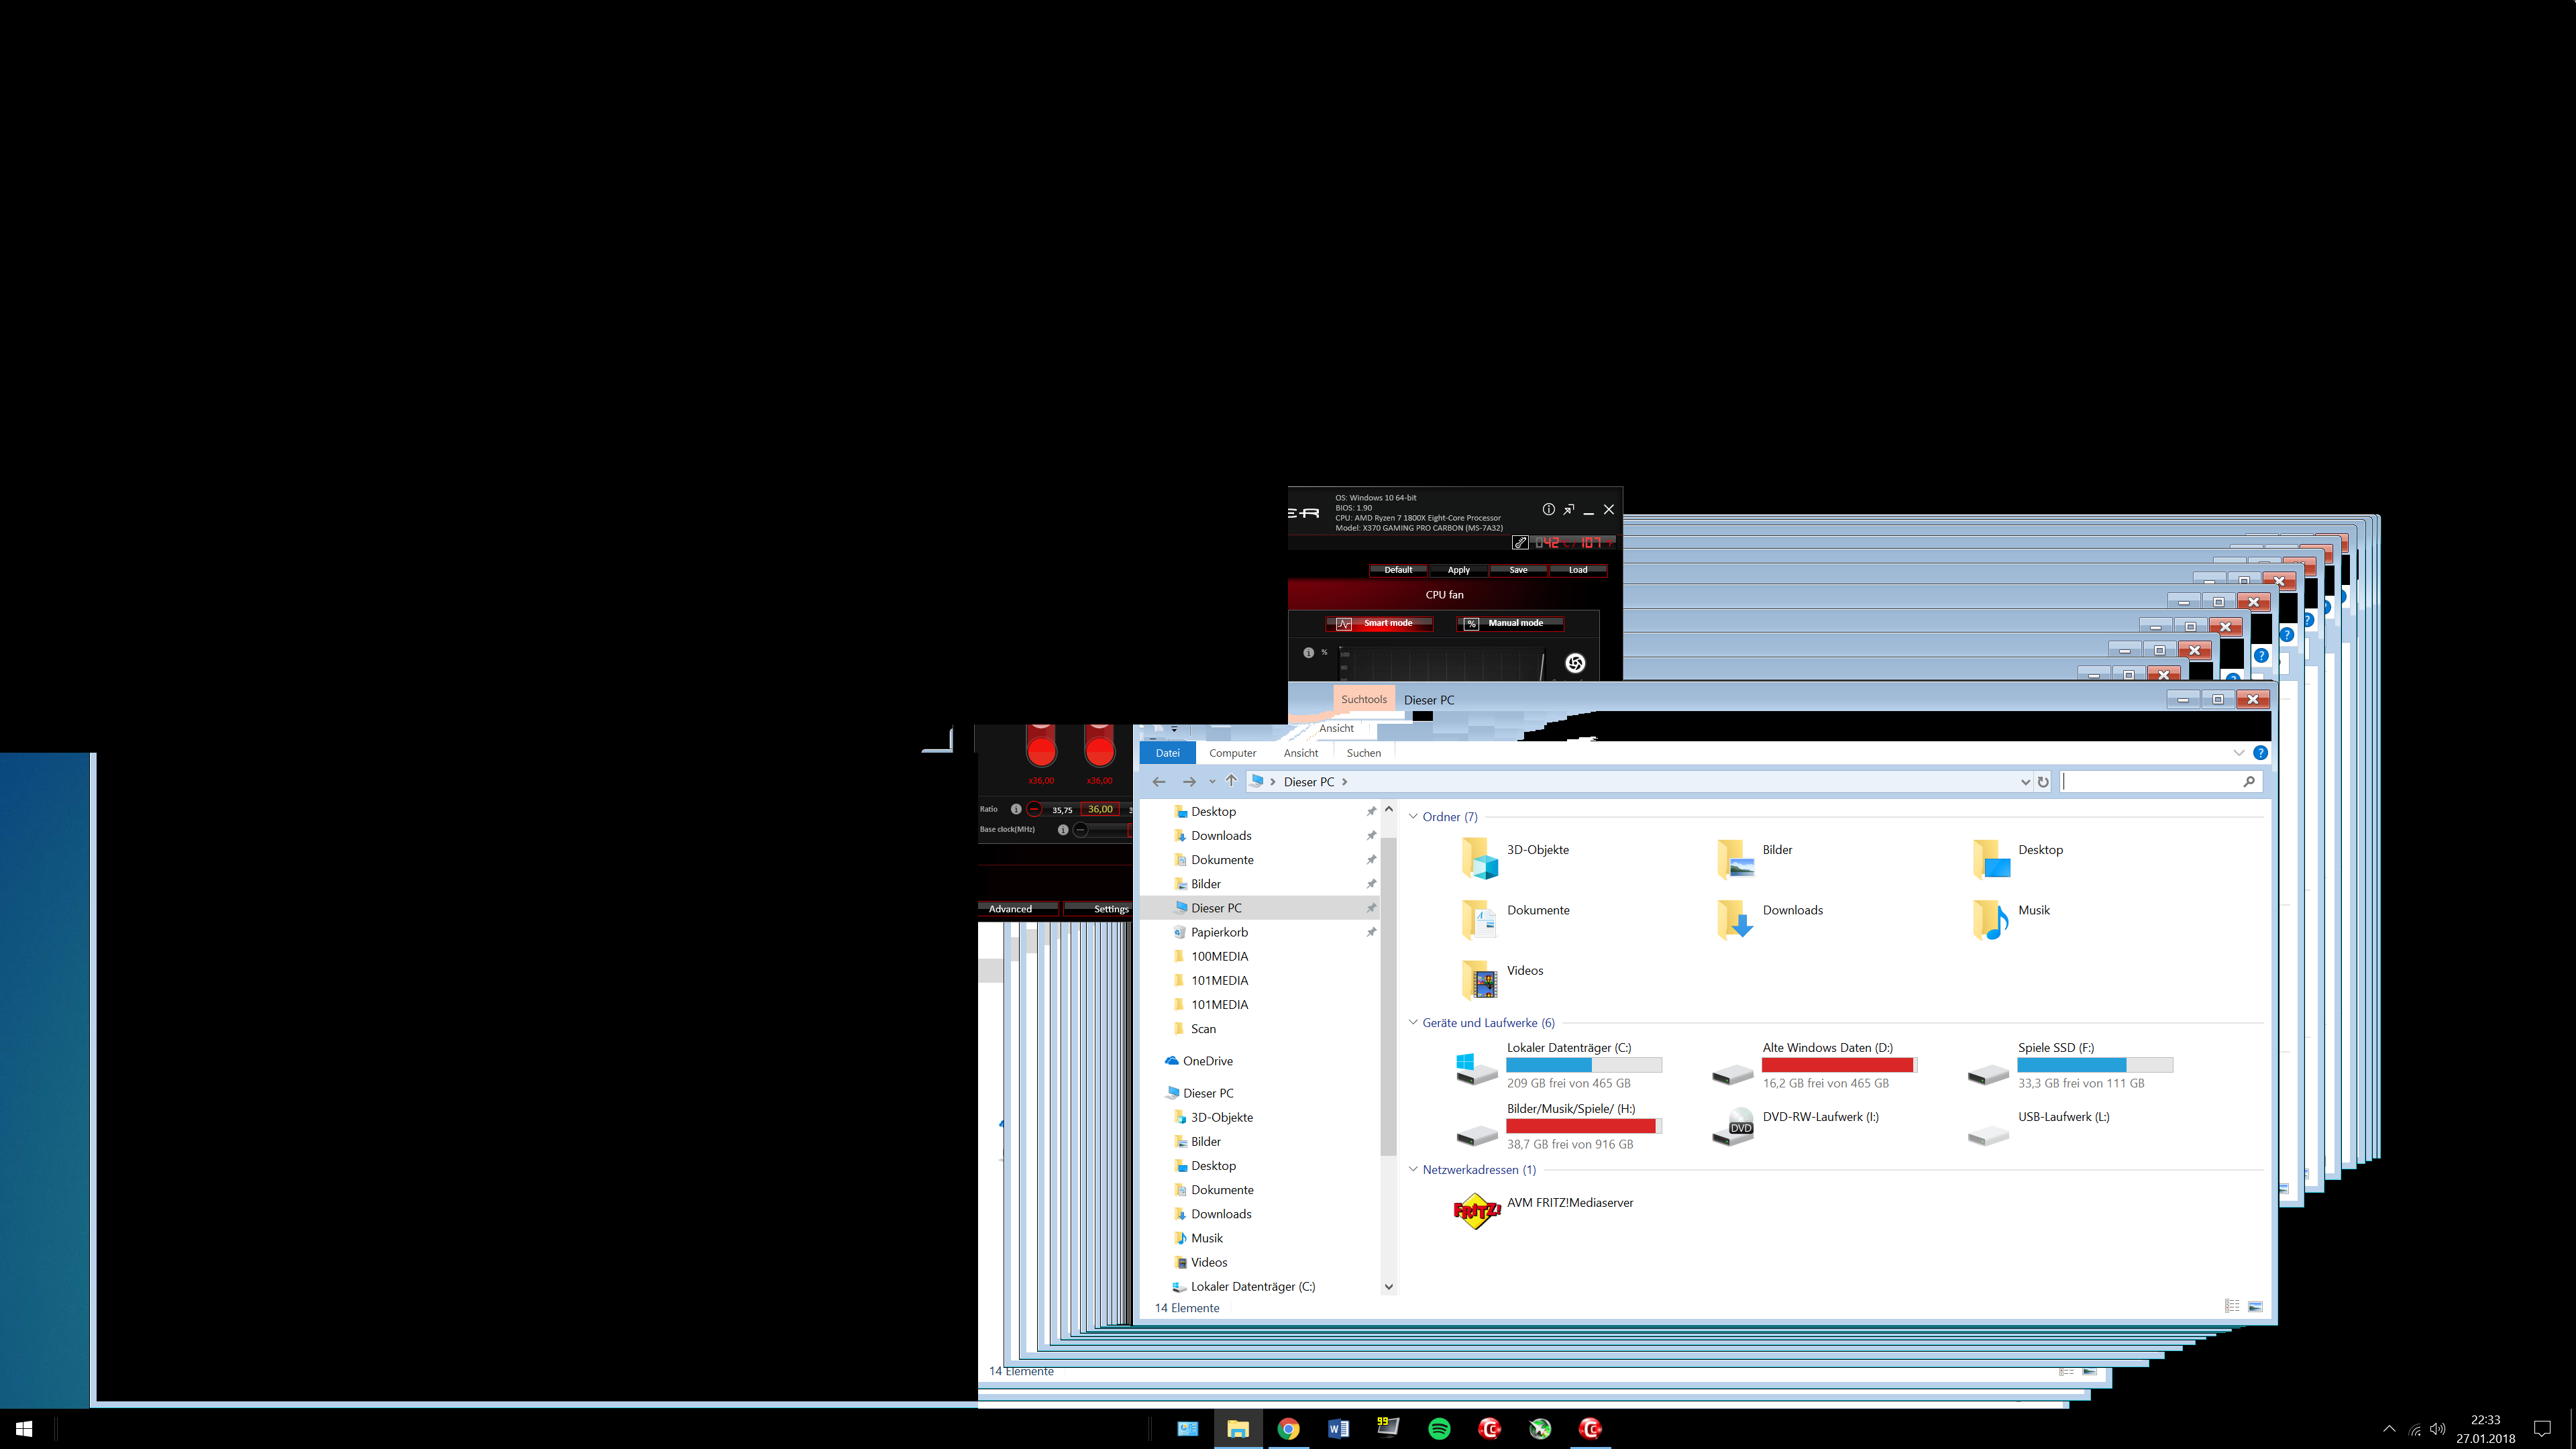
Task: Click the fan tune icon beside graph
Action: (1575, 663)
